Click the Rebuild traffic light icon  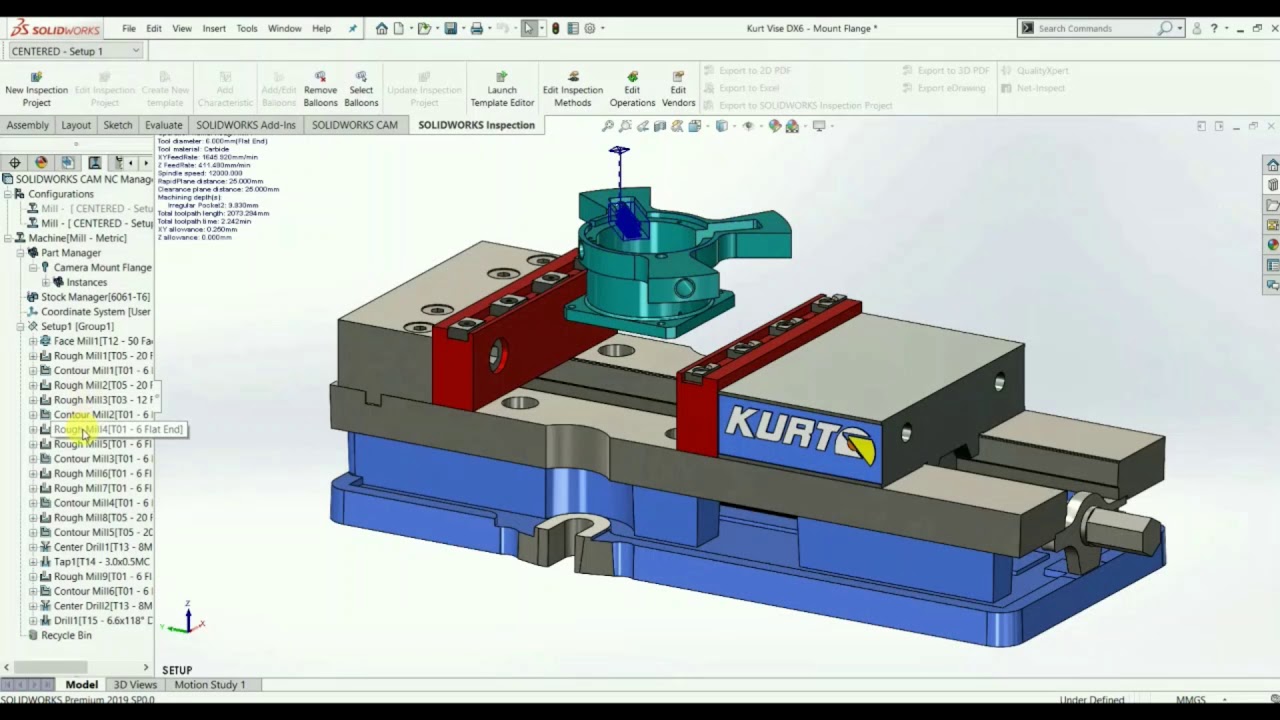(556, 28)
